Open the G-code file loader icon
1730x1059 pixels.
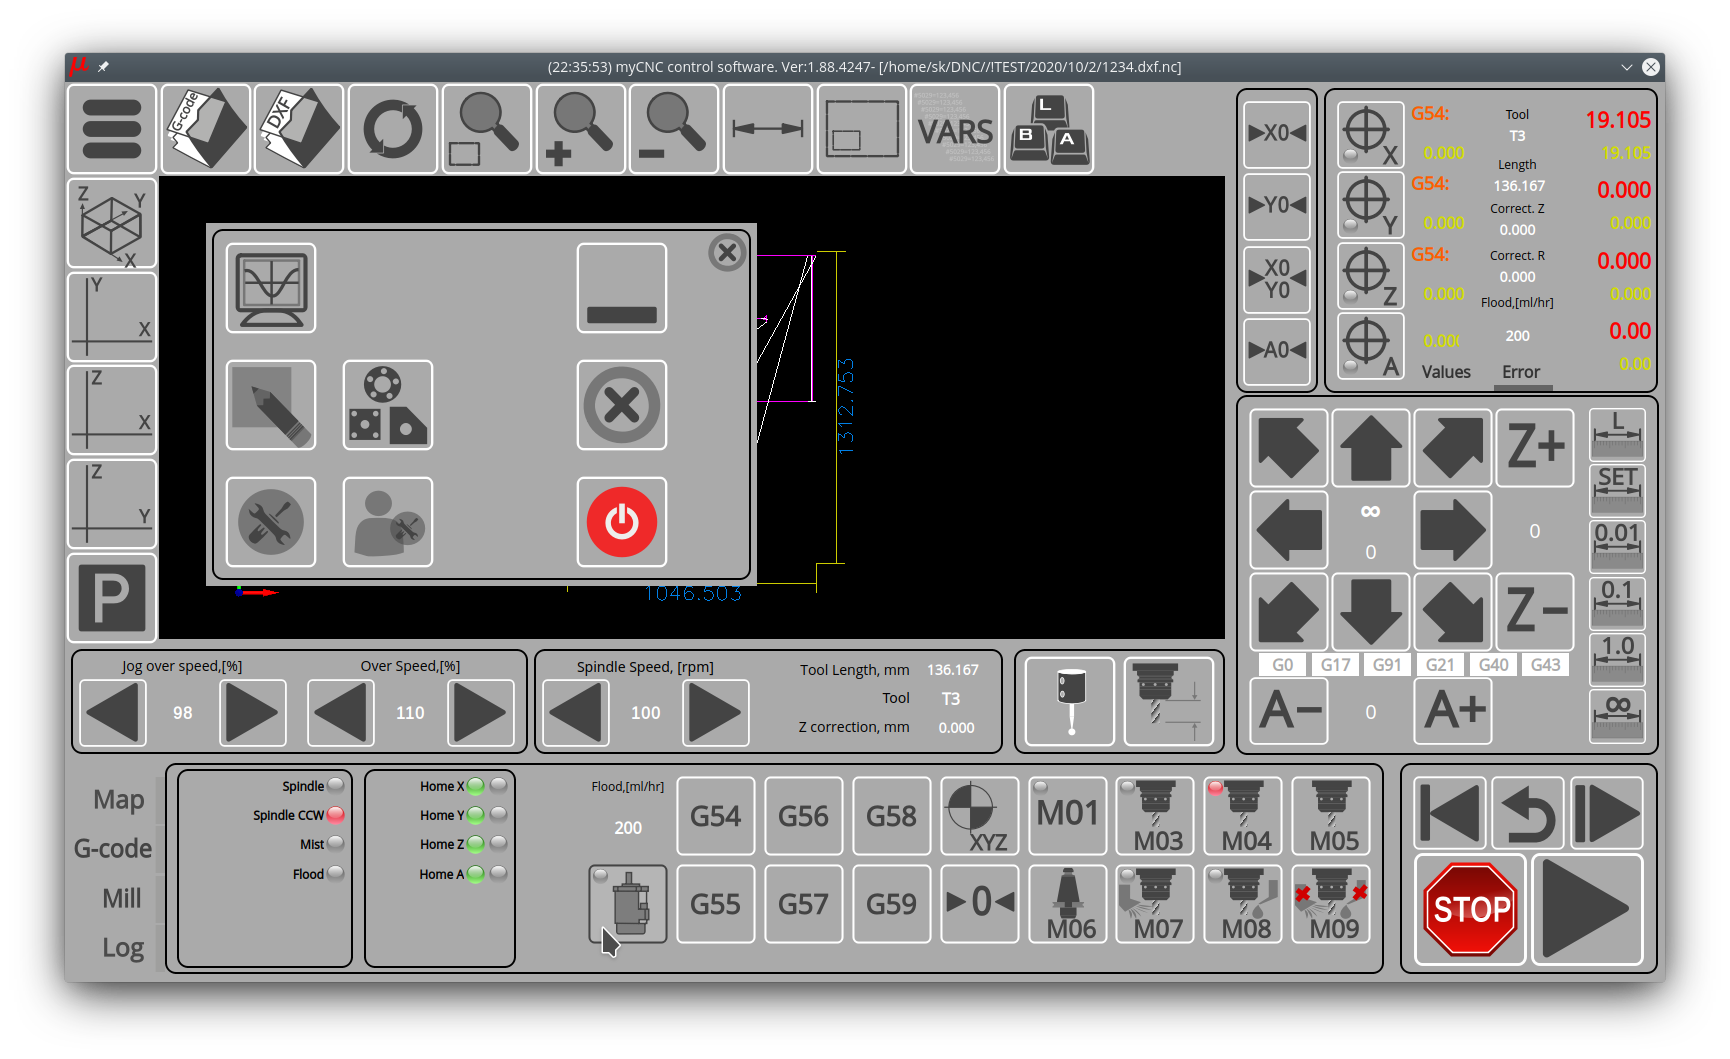tap(205, 129)
